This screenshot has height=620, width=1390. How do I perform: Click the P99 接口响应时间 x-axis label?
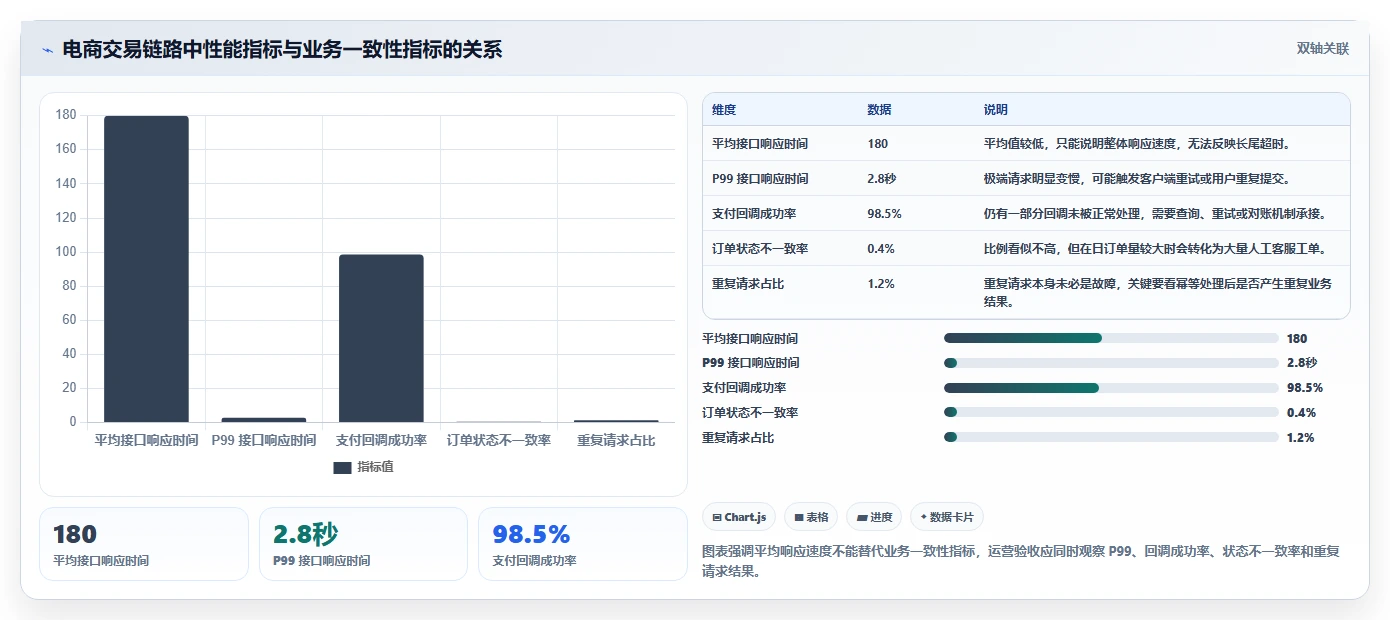click(264, 440)
